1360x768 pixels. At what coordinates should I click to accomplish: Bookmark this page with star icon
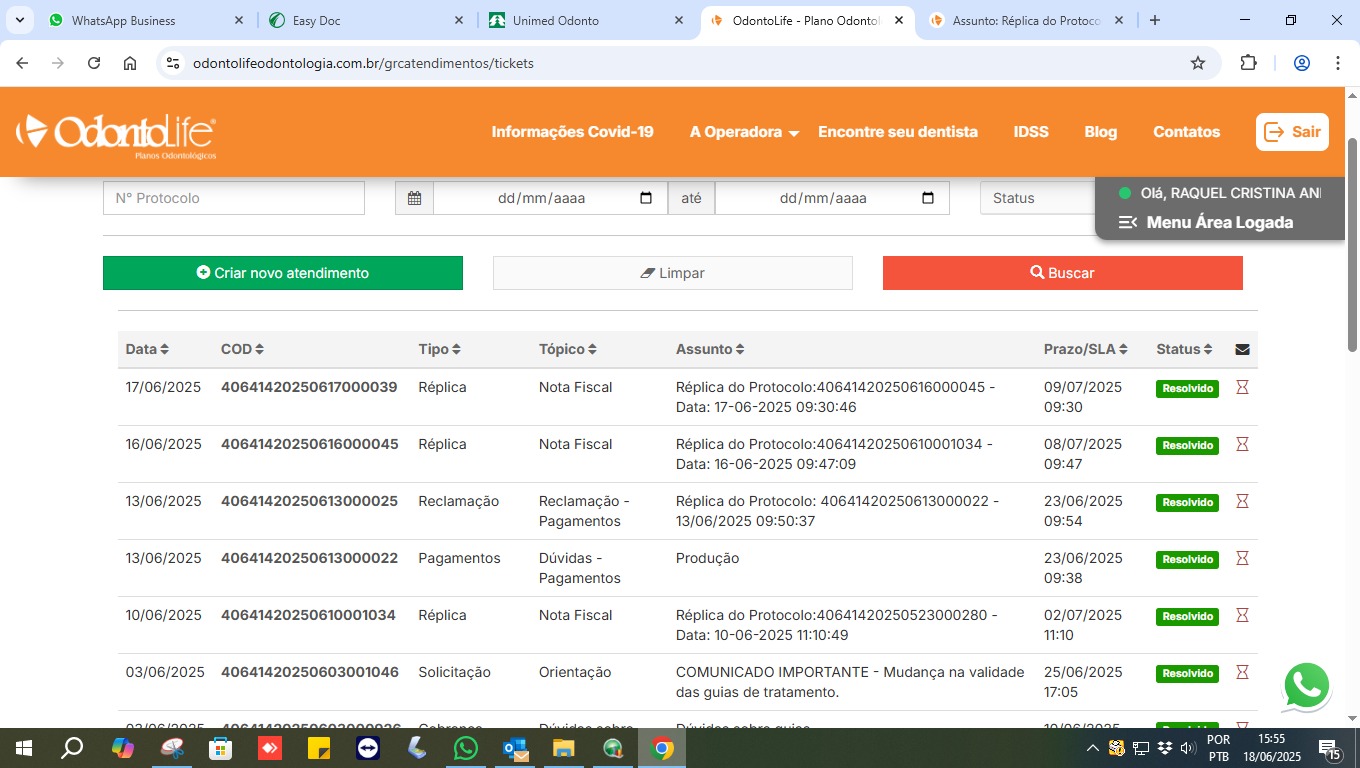click(1197, 63)
